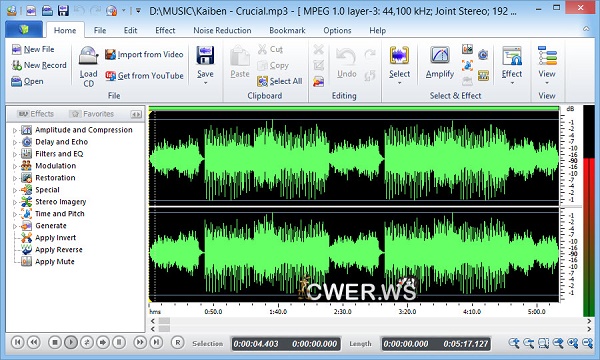Click the colorful mix file icon in Editing group
This screenshot has height=360, width=600.
318,81
